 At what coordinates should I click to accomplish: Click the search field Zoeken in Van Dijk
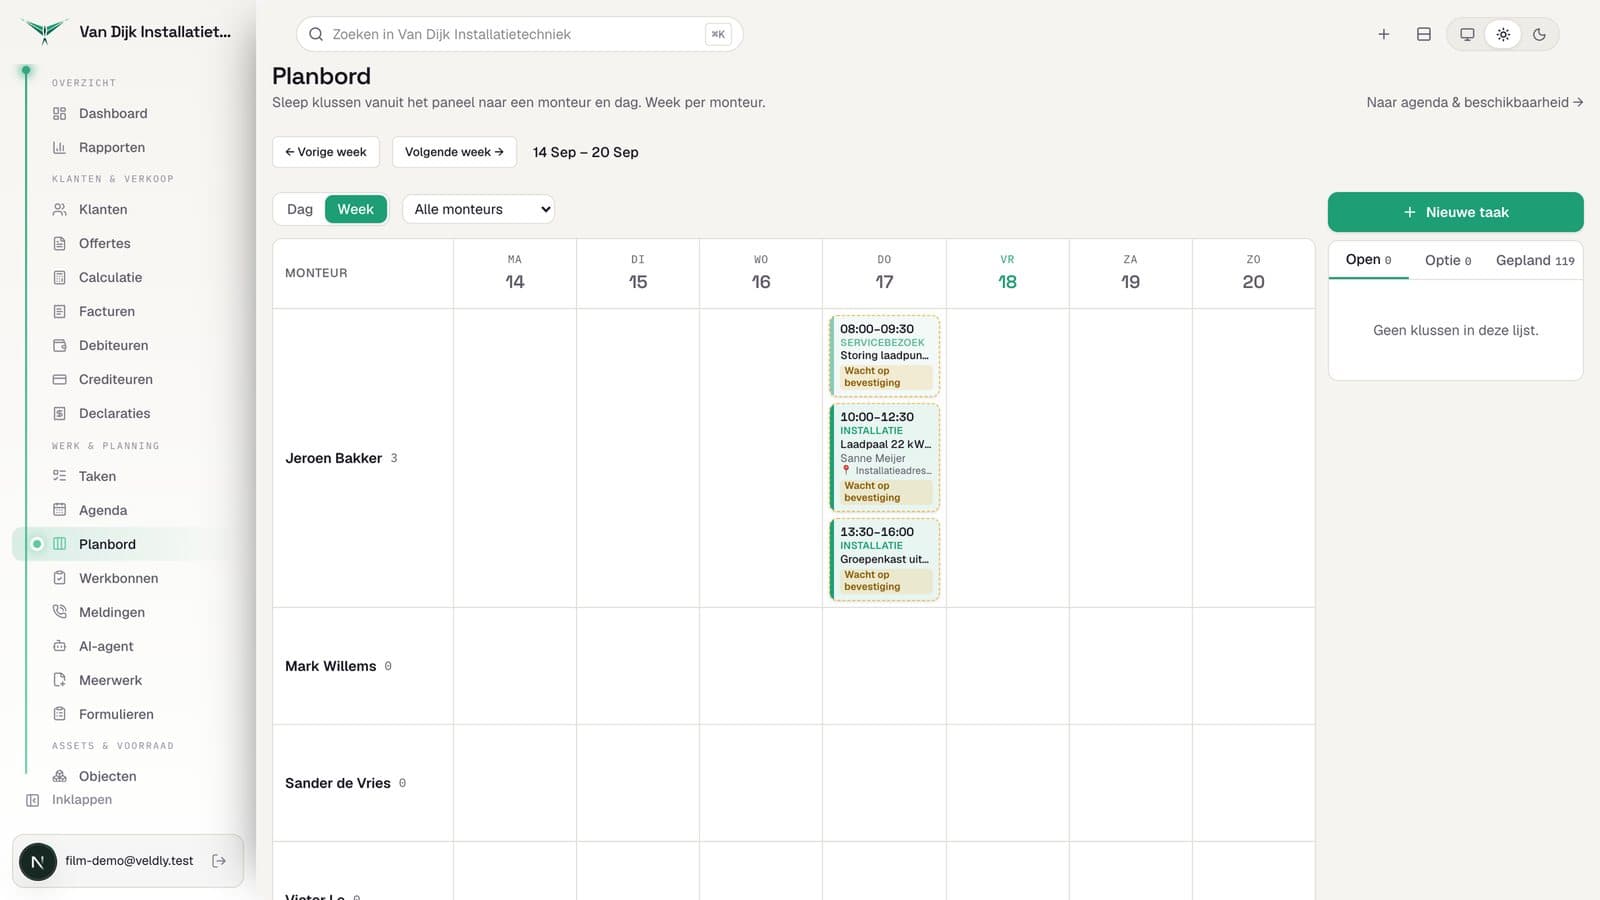click(519, 35)
